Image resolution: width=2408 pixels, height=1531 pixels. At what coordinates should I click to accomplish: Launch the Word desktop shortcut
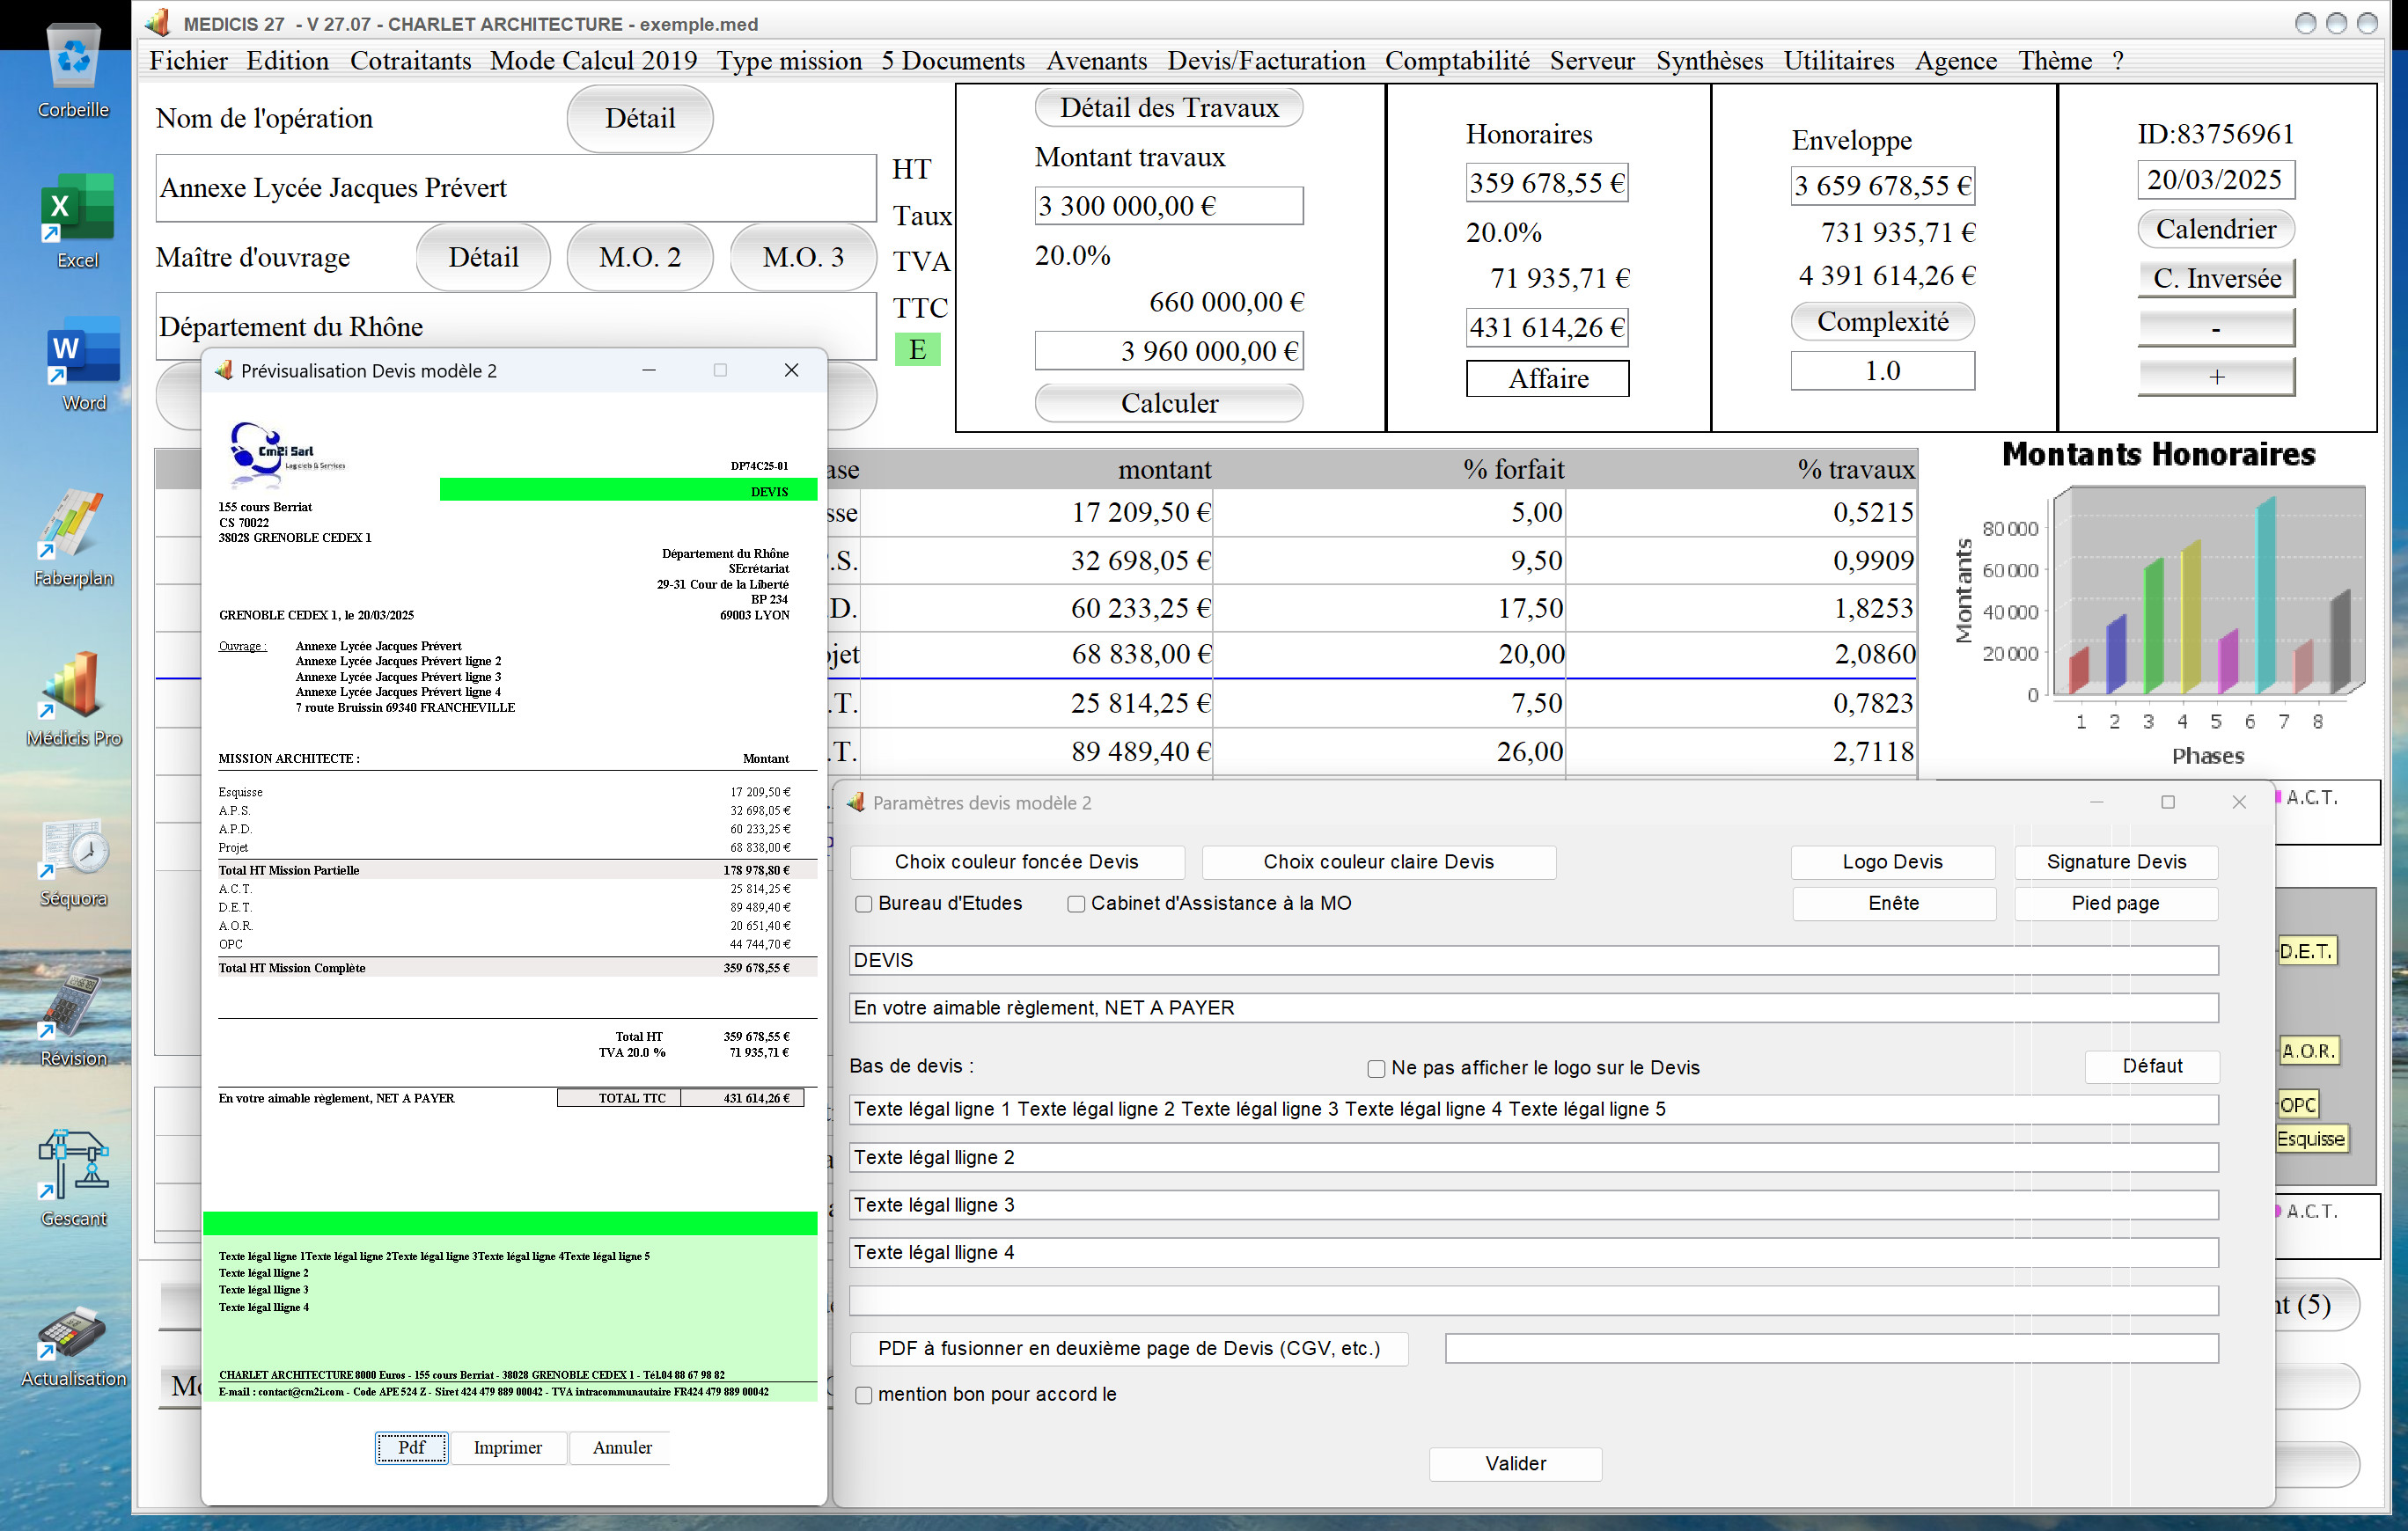click(83, 364)
